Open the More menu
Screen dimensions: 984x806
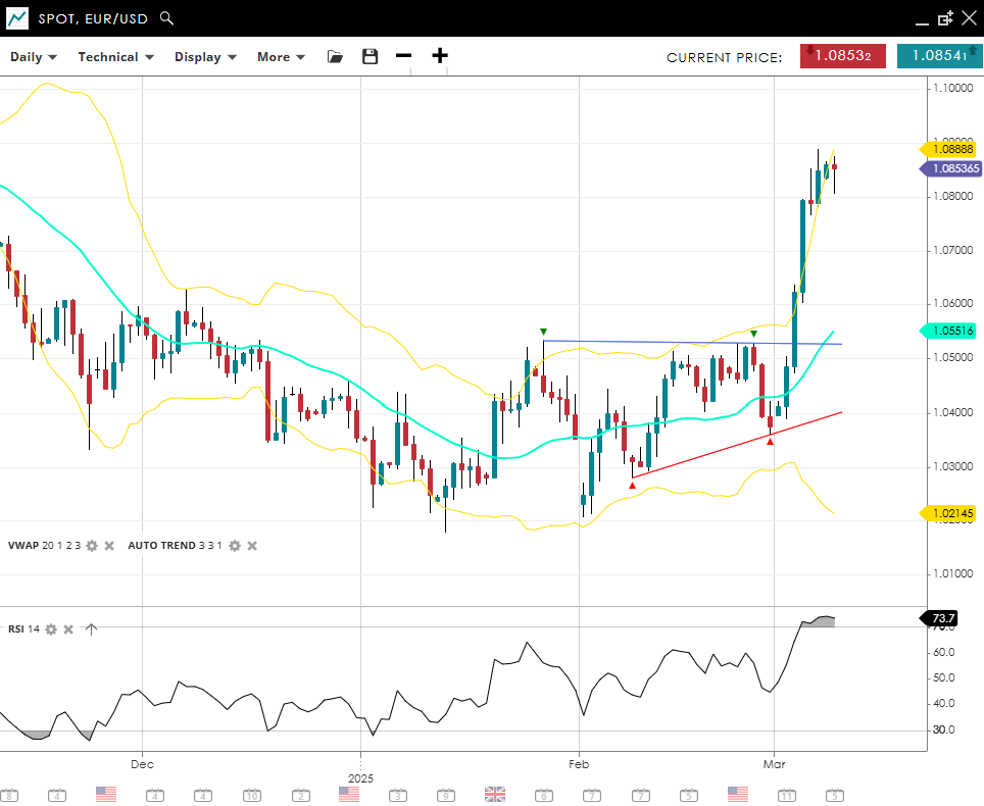click(281, 57)
